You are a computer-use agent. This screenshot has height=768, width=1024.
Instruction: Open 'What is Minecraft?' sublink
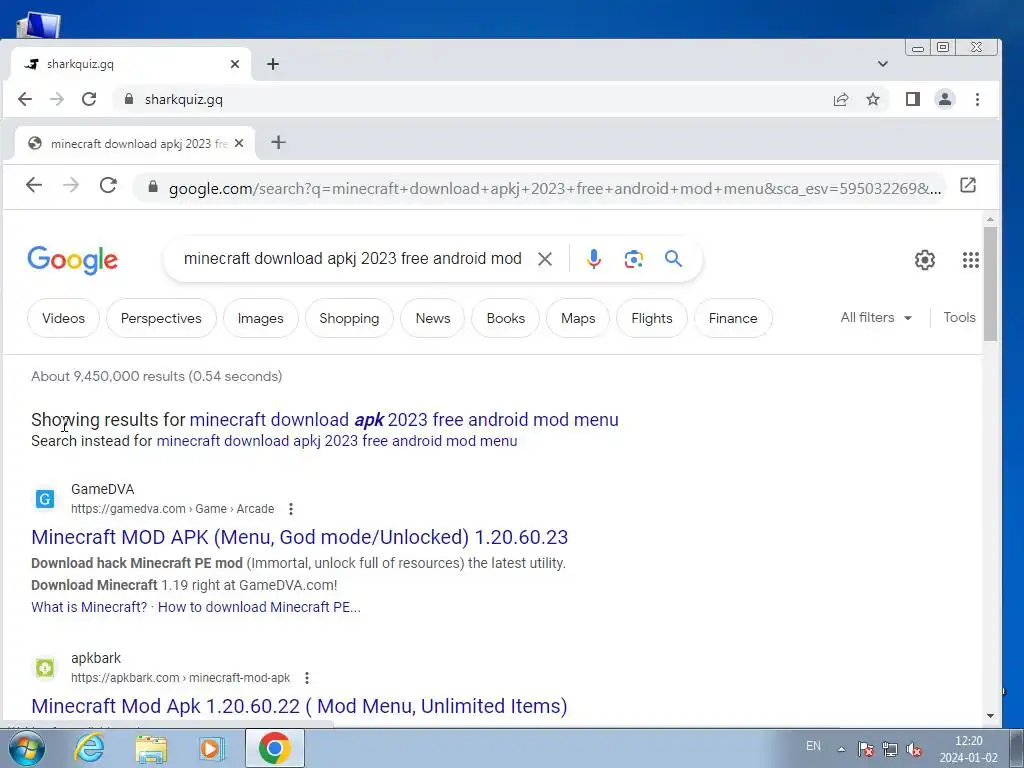(x=89, y=607)
